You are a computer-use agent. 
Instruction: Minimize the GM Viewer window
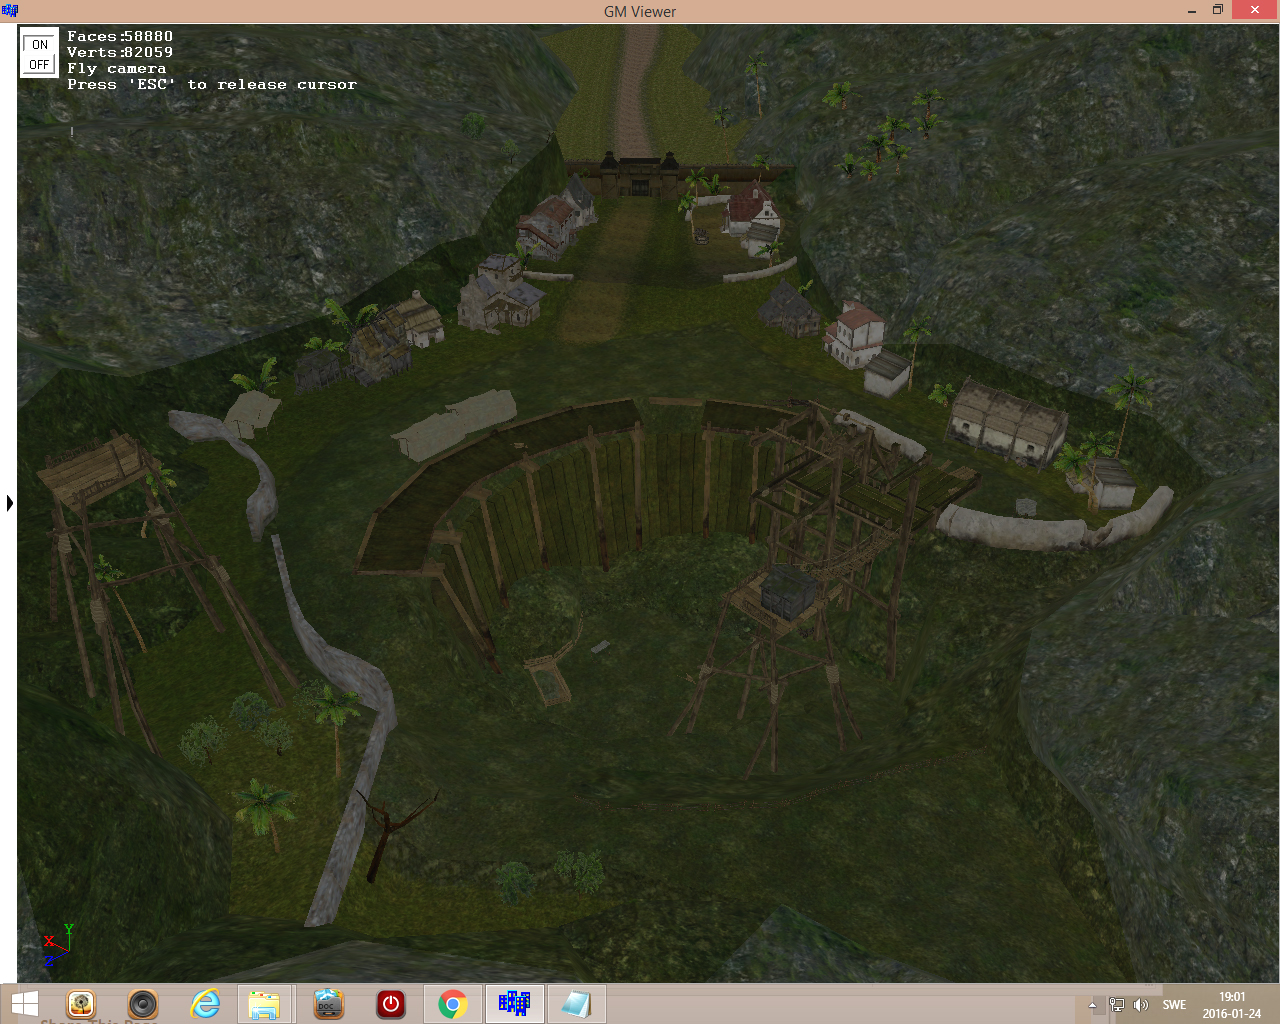point(1192,11)
